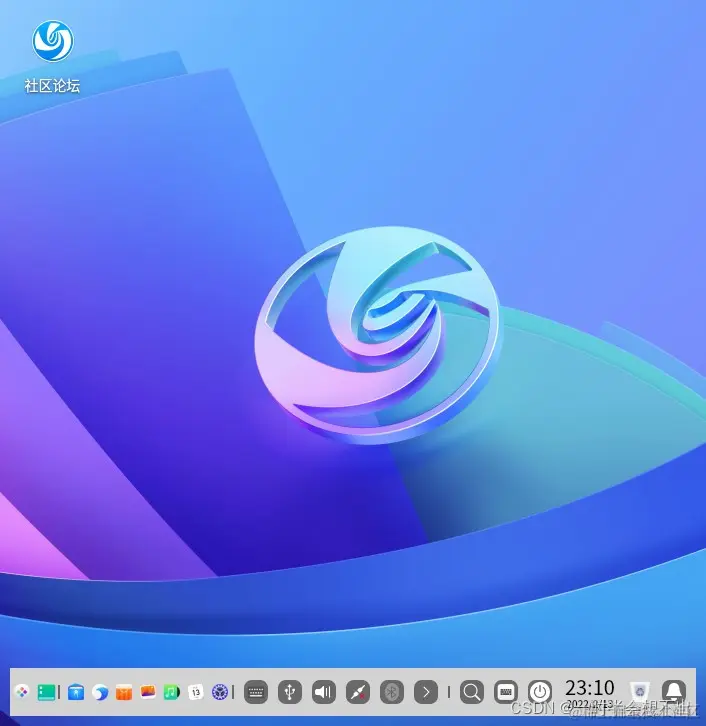Launch the Deepin browser from the dock
This screenshot has width=706, height=726.
(100, 692)
